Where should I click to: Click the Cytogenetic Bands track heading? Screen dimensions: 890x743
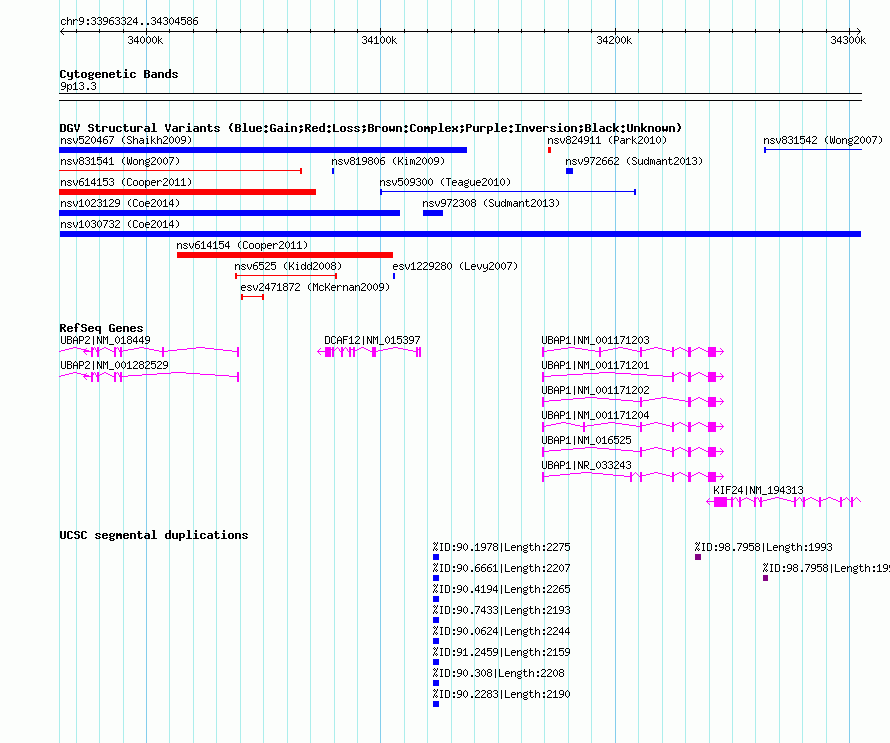click(119, 74)
